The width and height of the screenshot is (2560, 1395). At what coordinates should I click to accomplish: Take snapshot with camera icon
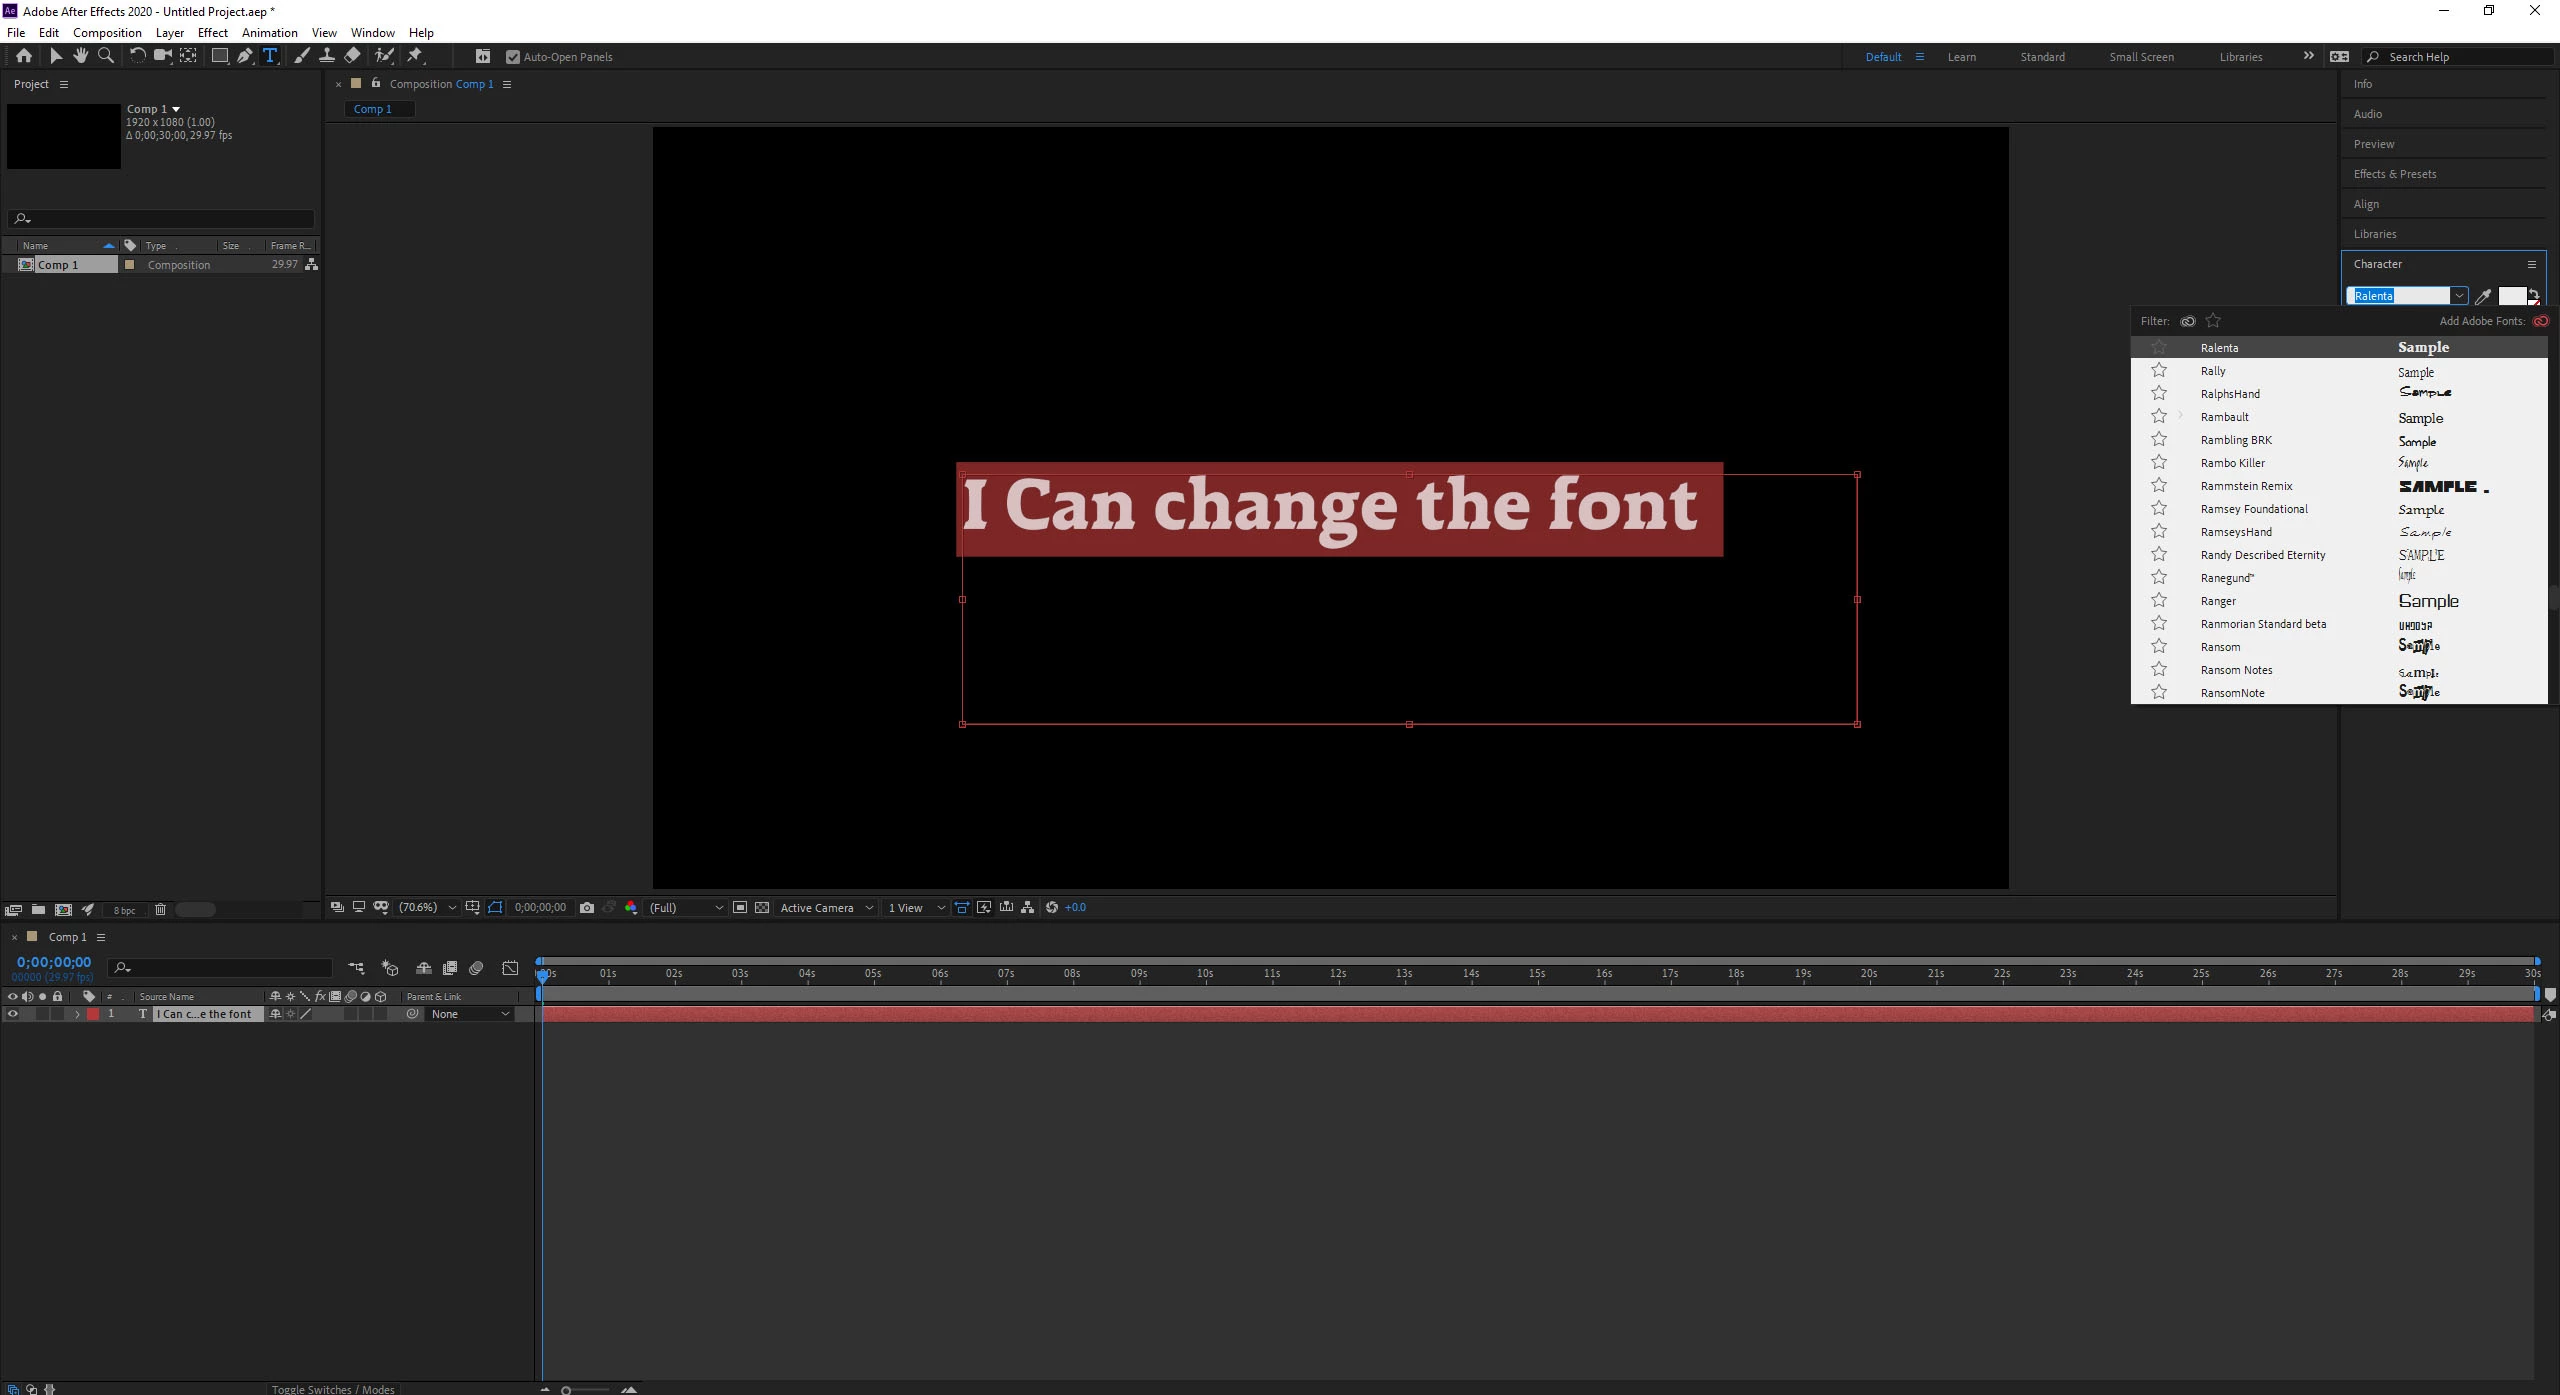click(587, 908)
